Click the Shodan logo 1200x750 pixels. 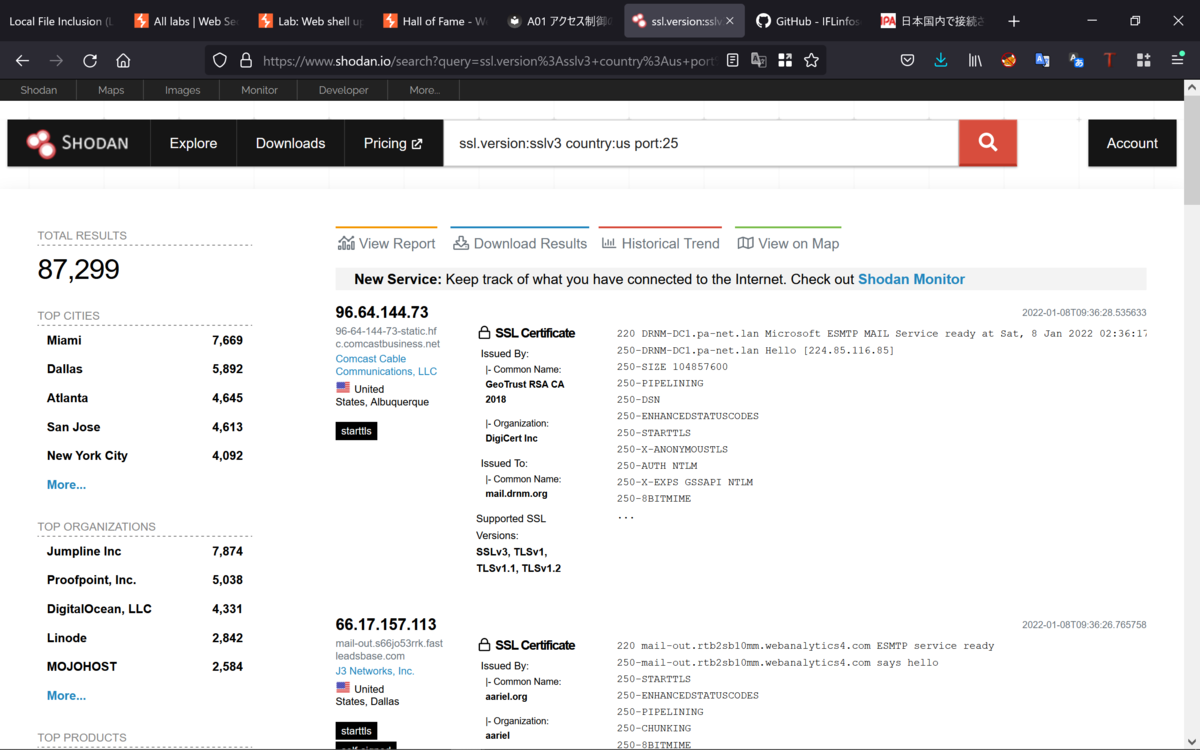click(78, 143)
